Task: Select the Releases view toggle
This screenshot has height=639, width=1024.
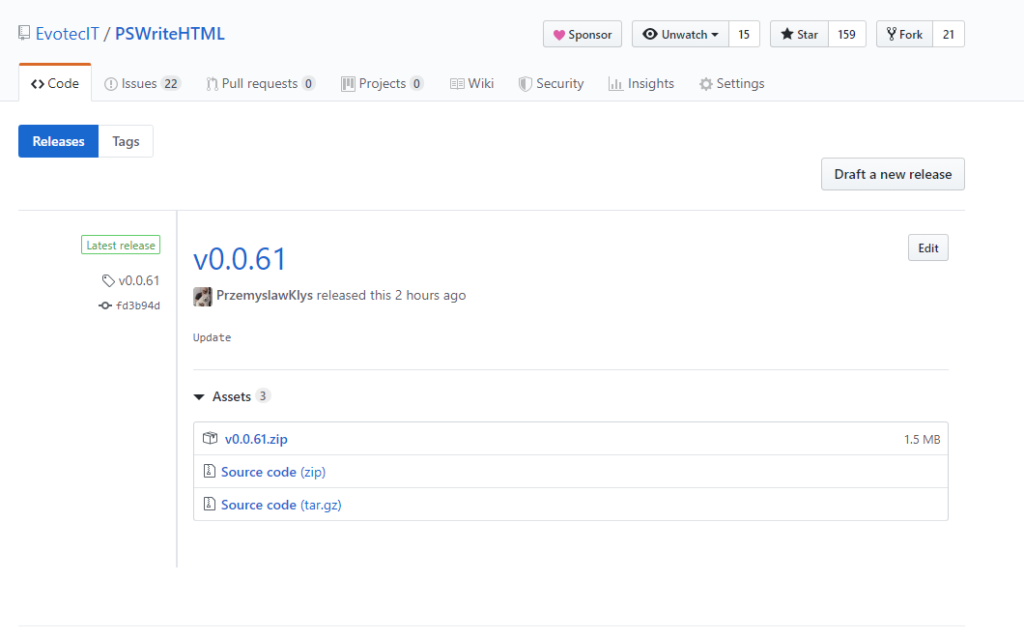Action: pyautogui.click(x=57, y=141)
